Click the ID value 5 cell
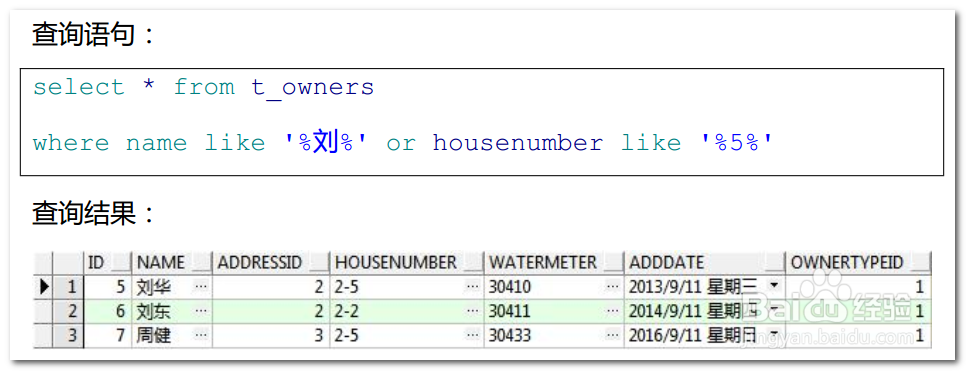Screen dimensions: 966x371 (108, 287)
